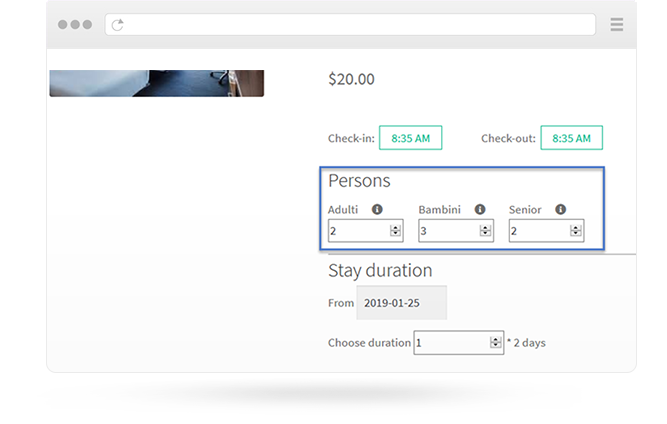Increase the Senior count with up arrow
The width and height of the screenshot is (667, 424).
[x=576, y=228]
